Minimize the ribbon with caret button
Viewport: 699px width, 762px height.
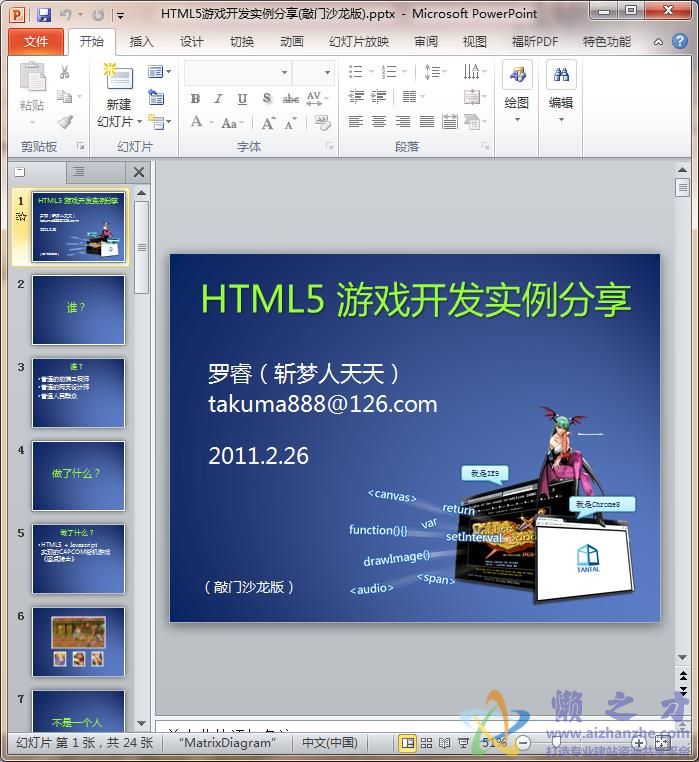click(658, 42)
